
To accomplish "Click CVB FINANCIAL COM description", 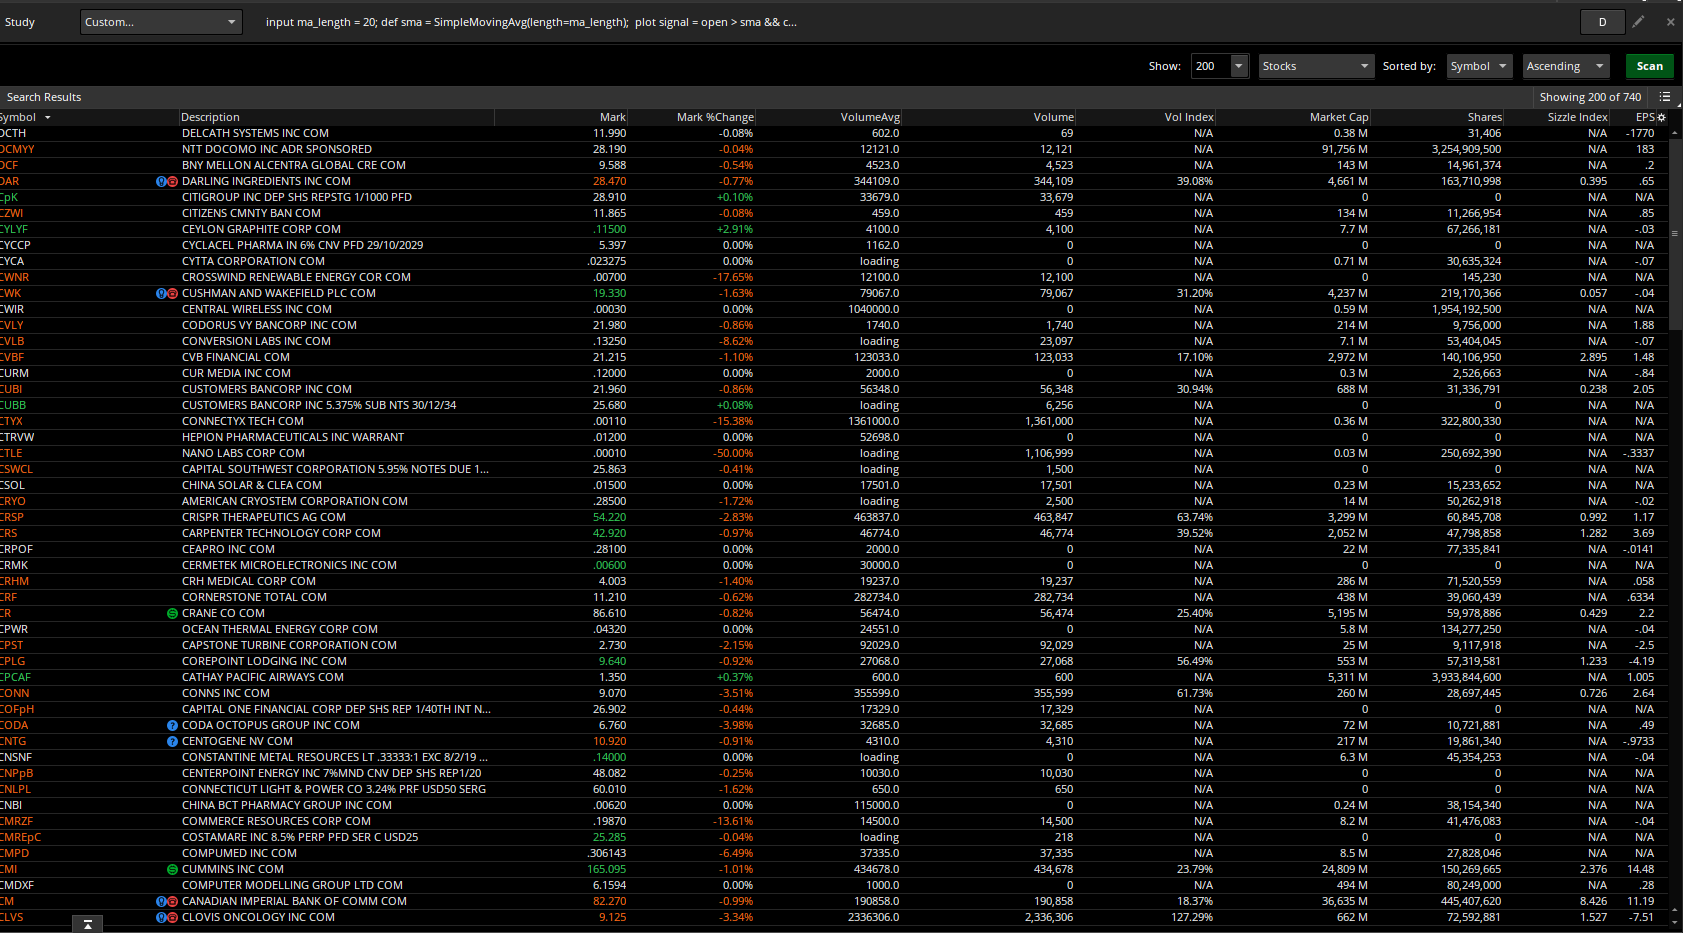I will [x=236, y=357].
